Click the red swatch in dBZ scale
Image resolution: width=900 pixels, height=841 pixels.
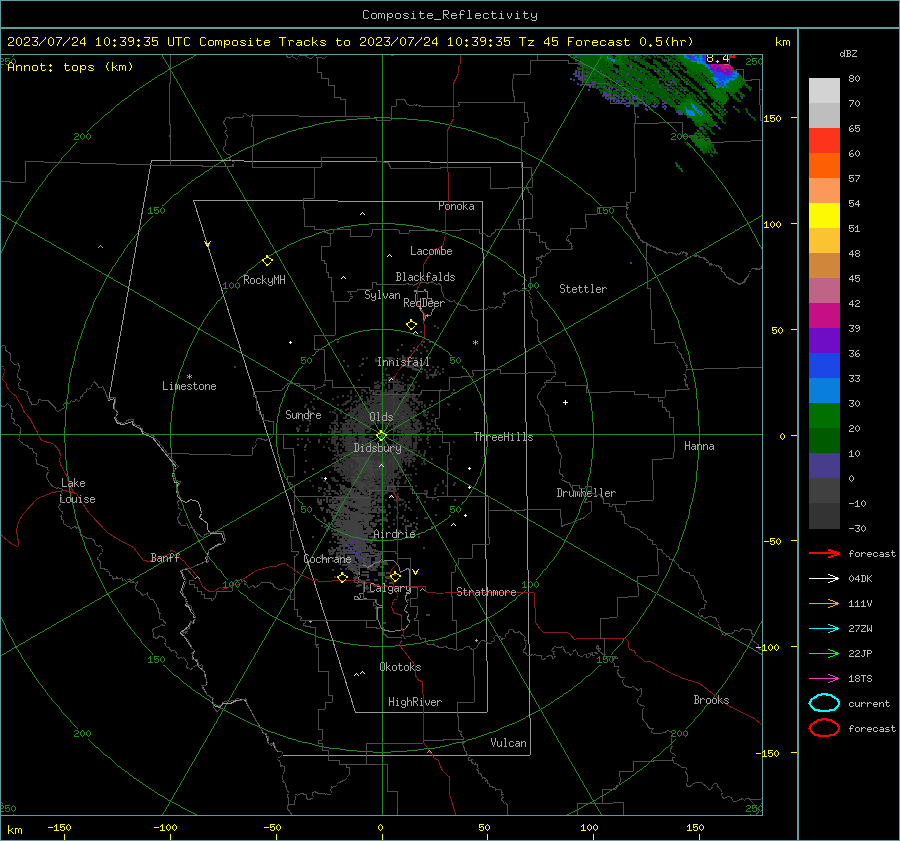coord(824,141)
